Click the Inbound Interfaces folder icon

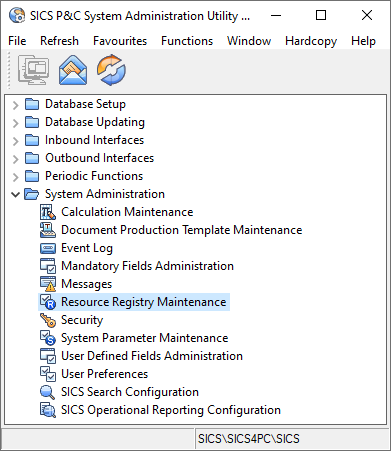click(32, 140)
